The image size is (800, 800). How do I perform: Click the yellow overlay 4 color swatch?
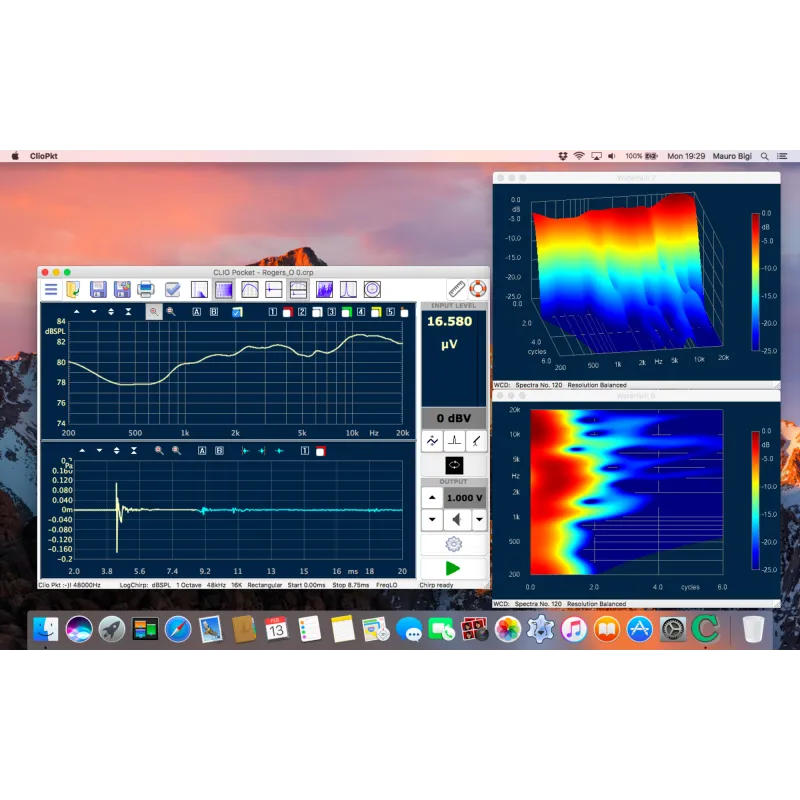point(376,312)
